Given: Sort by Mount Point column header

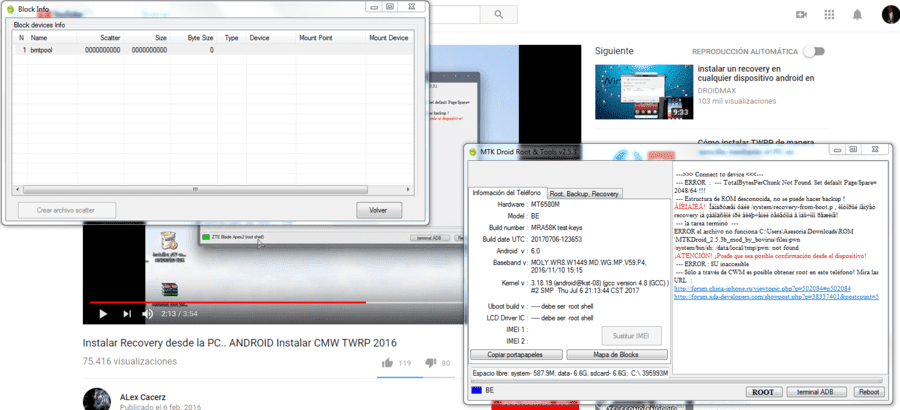Looking at the screenshot, I should click(316, 38).
